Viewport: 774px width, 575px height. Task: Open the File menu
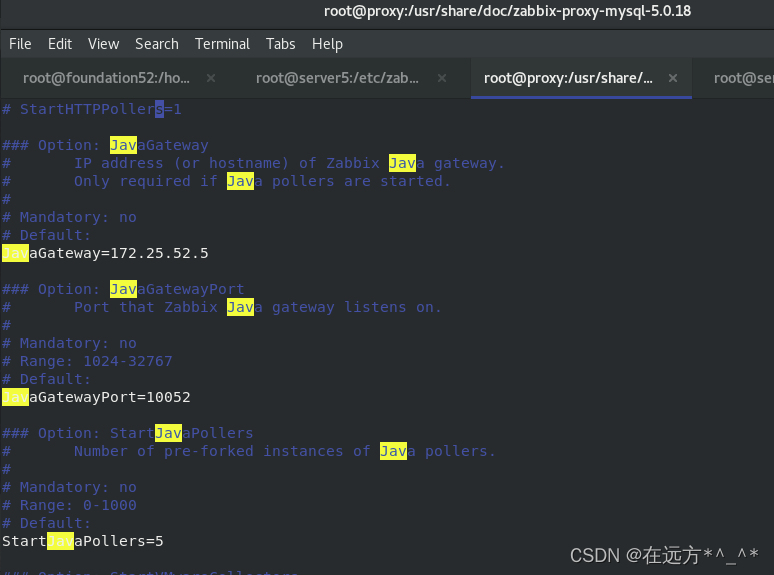click(20, 44)
